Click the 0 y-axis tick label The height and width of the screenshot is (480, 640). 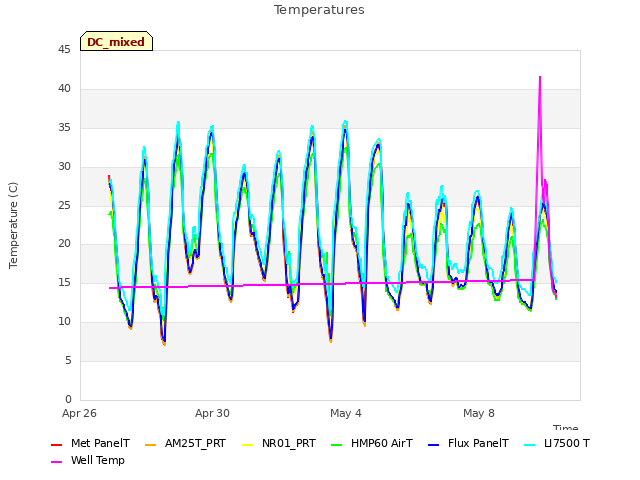[68, 399]
